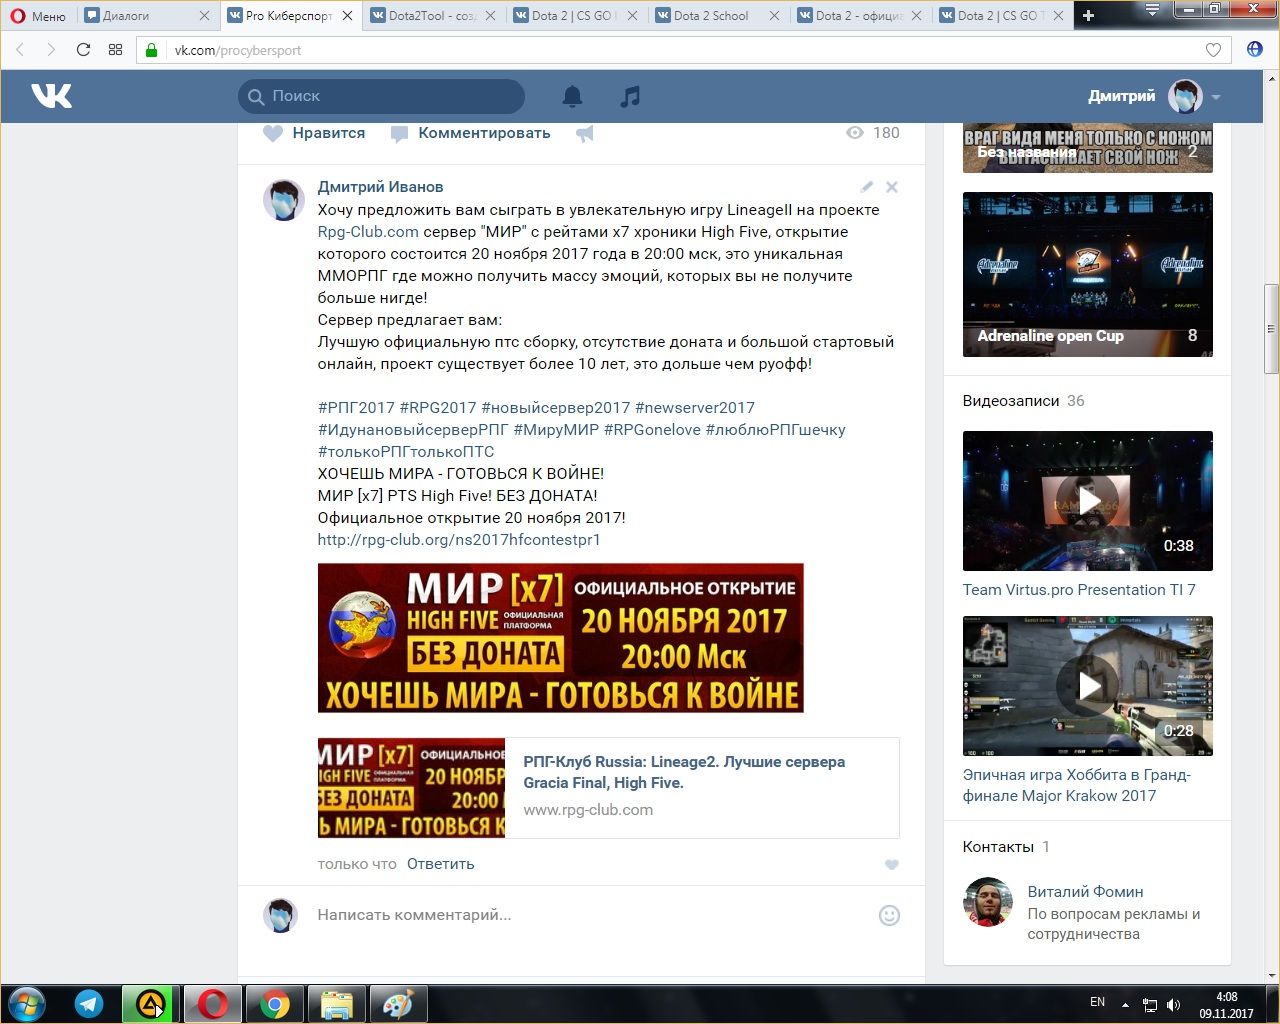Screen dimensions: 1280x1024
Task: Click the volume speaker tray icon
Action: click(x=1174, y=1005)
